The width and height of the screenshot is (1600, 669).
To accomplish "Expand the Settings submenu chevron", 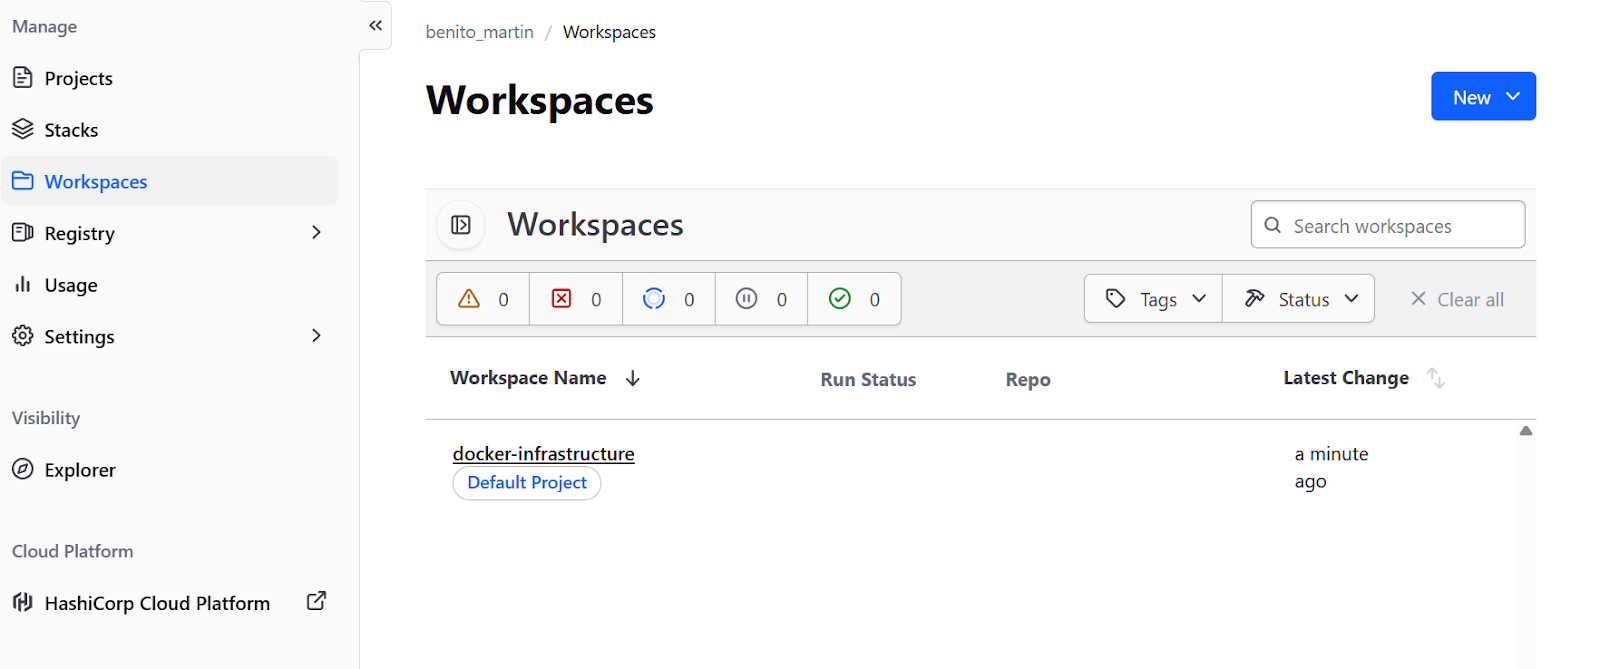I will (x=316, y=335).
